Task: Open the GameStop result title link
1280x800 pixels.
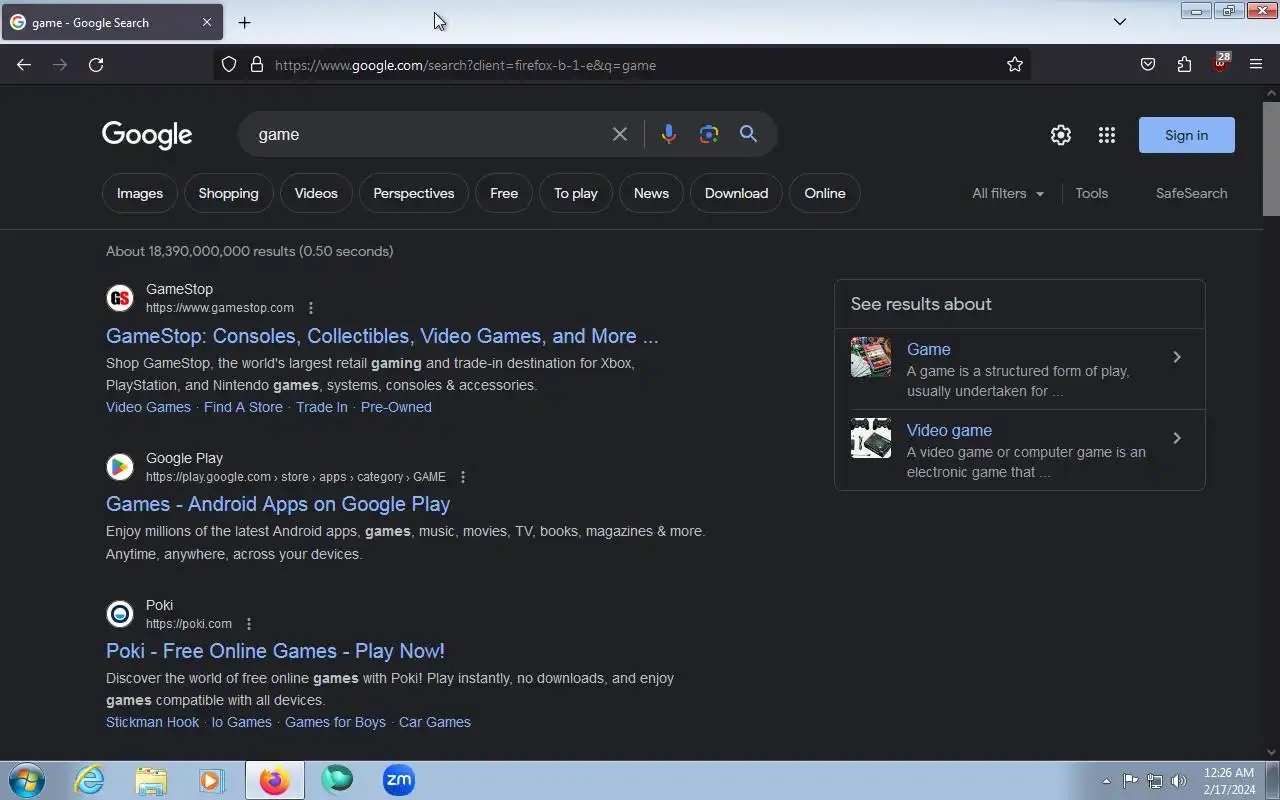Action: coord(382,336)
